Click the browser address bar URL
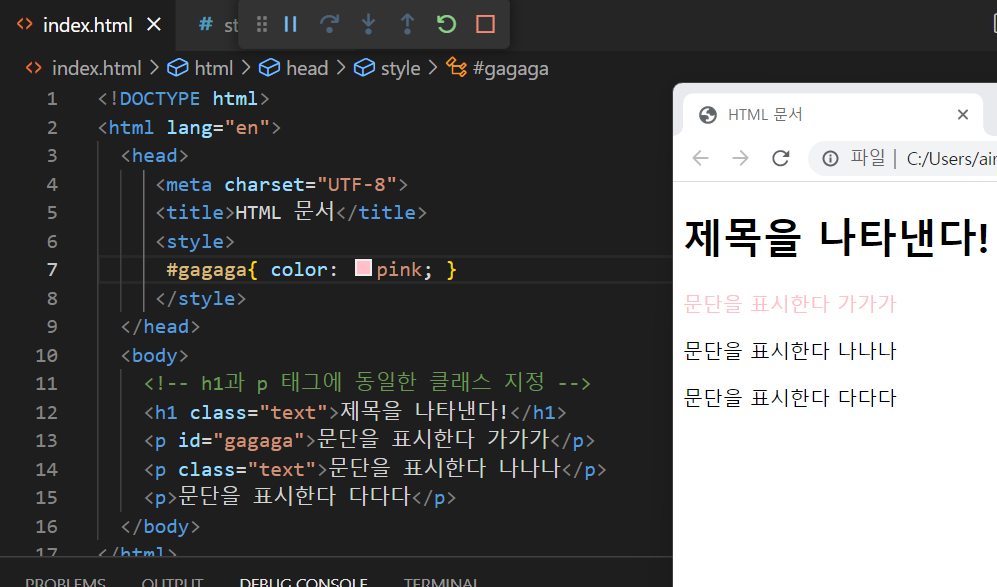The image size is (997, 587). pos(951,158)
